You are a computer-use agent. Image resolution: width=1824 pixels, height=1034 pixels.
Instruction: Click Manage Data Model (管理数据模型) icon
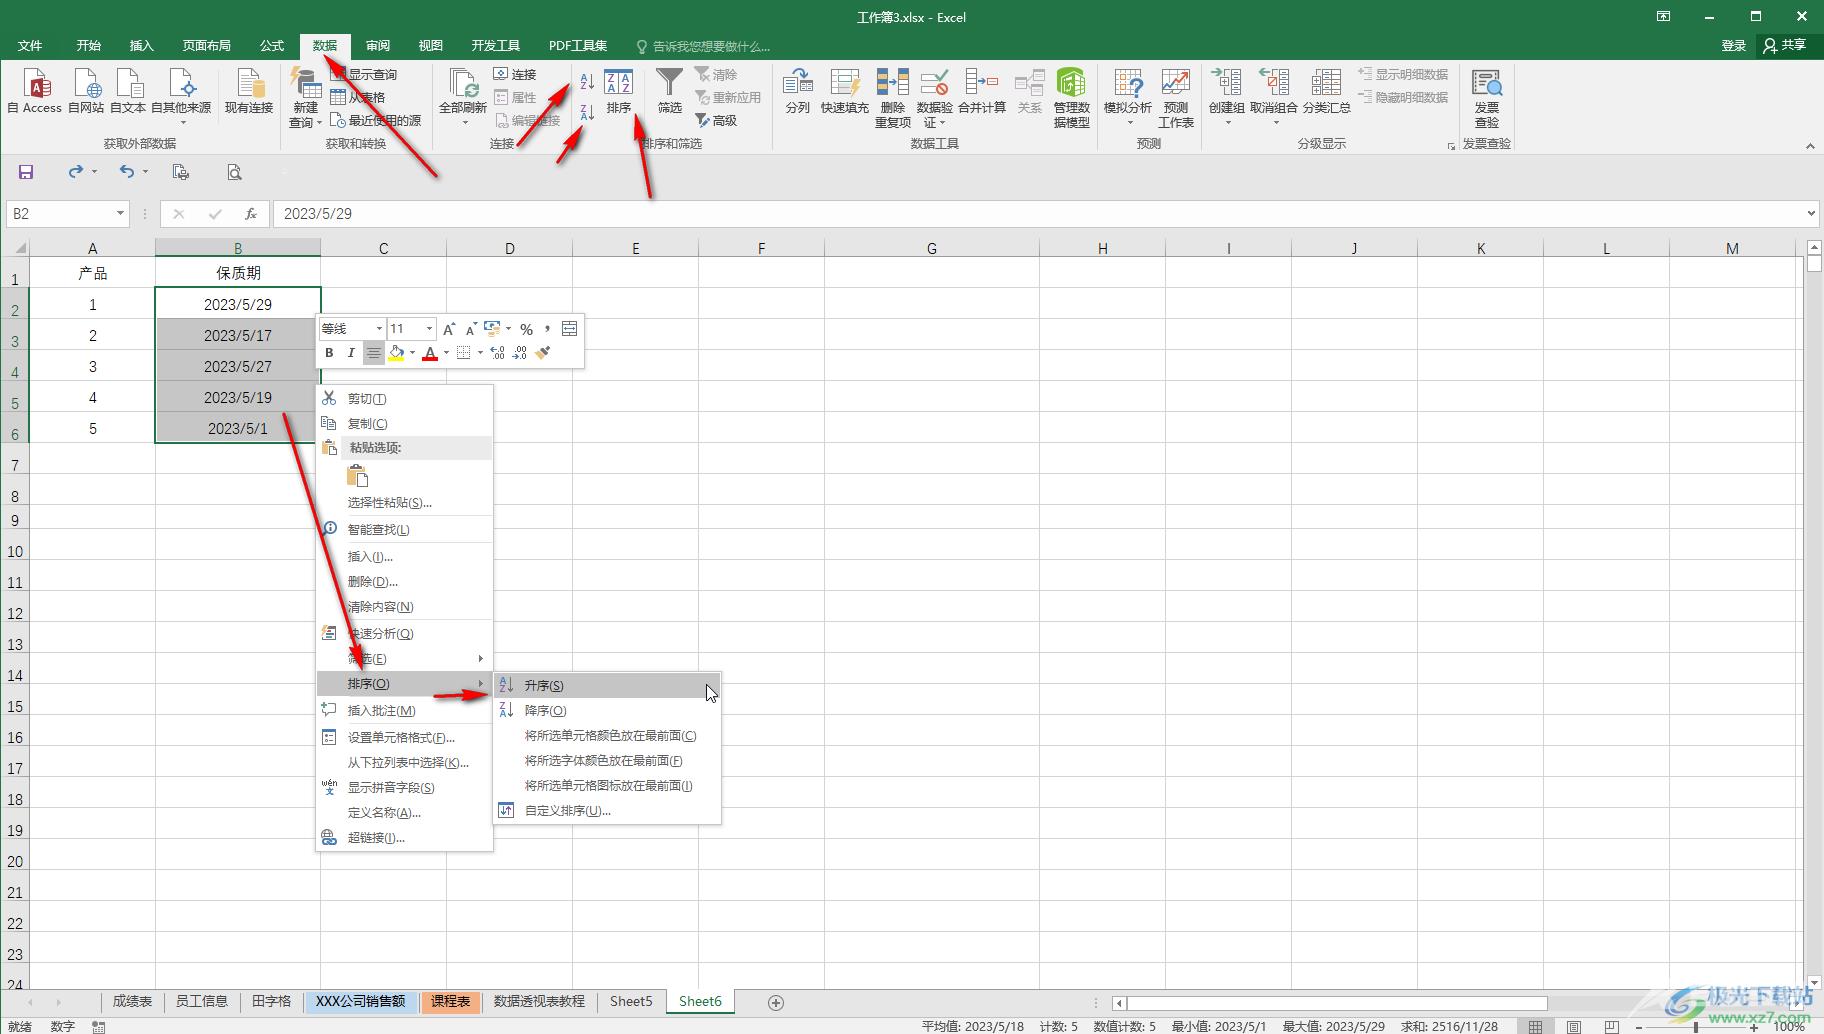pyautogui.click(x=1071, y=98)
